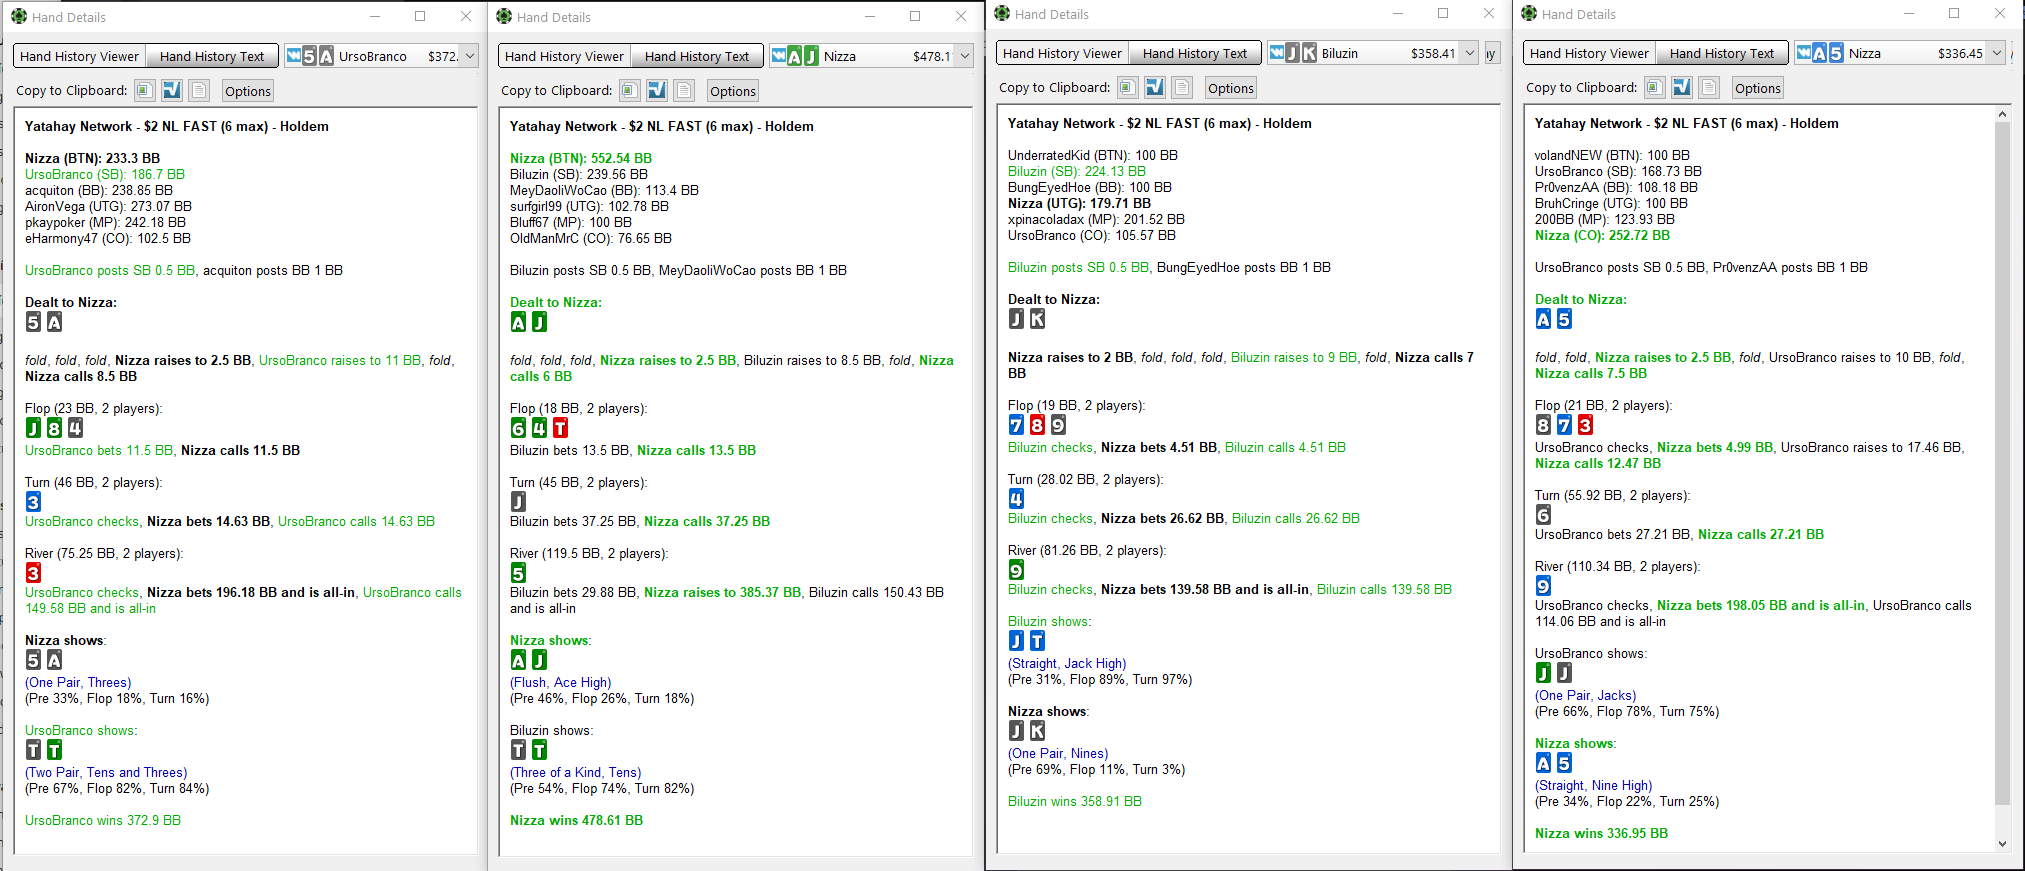This screenshot has height=871, width=2025.
Task: Copy hand in forum format in UrsoBranco $372 window
Action: tap(172, 91)
